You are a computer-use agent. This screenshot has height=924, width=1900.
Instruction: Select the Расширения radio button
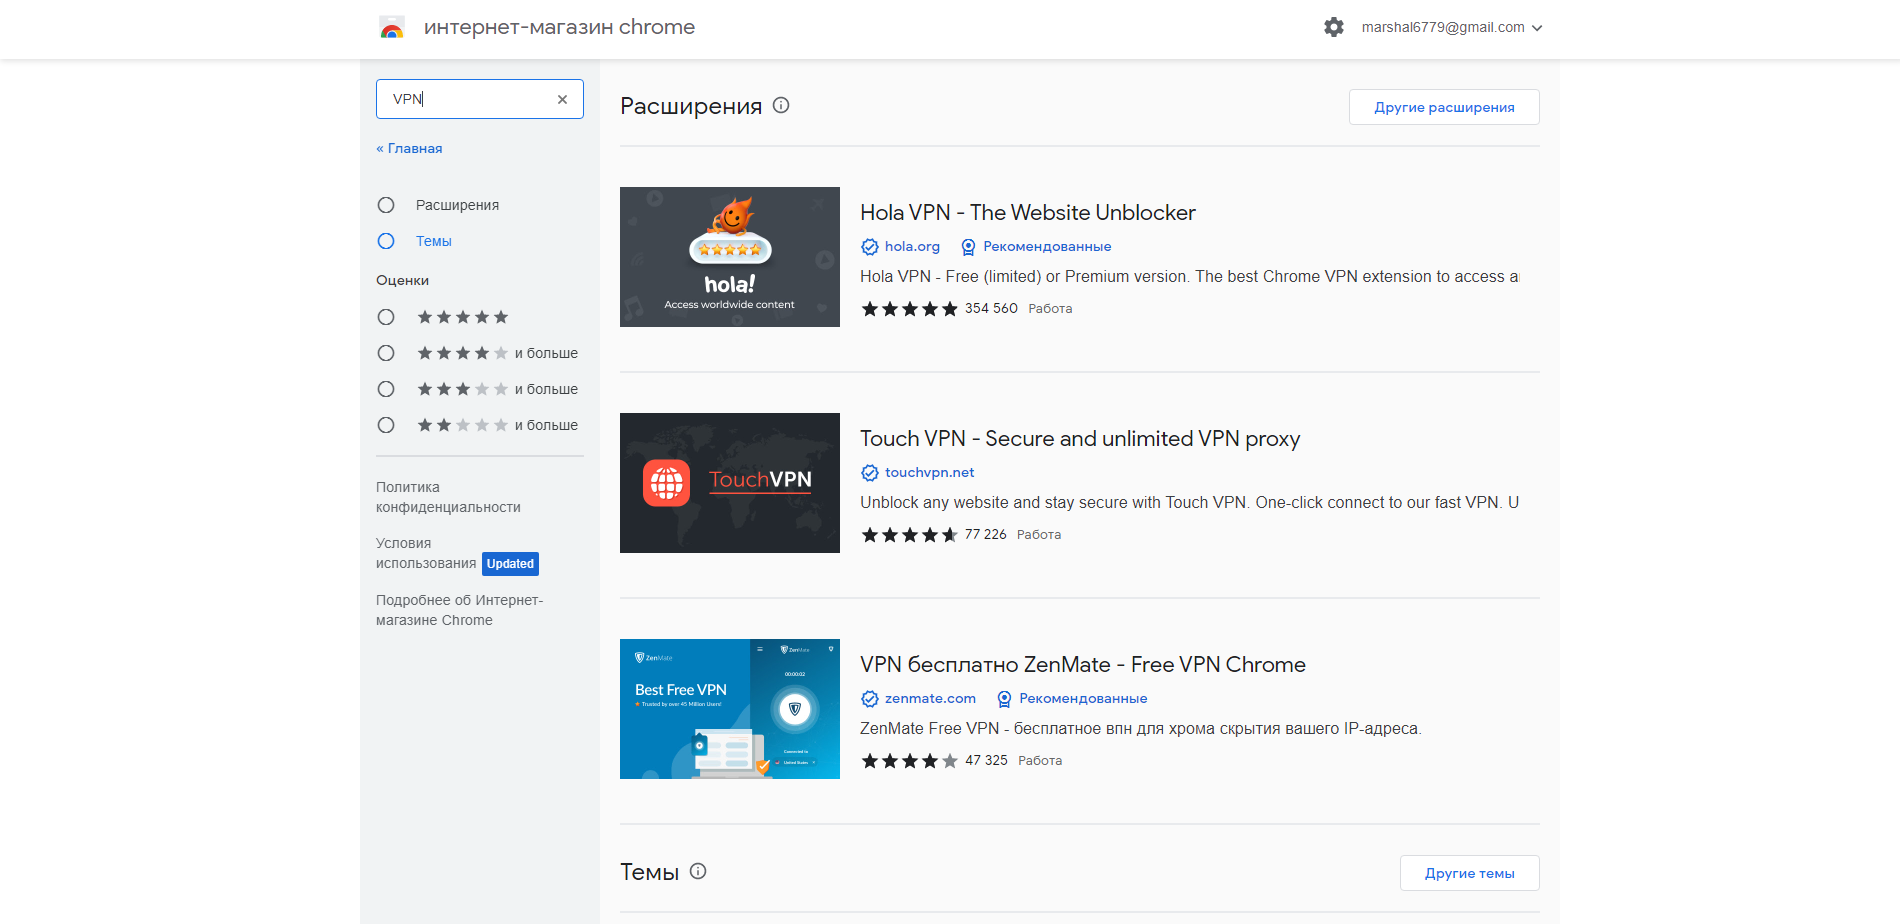(386, 205)
